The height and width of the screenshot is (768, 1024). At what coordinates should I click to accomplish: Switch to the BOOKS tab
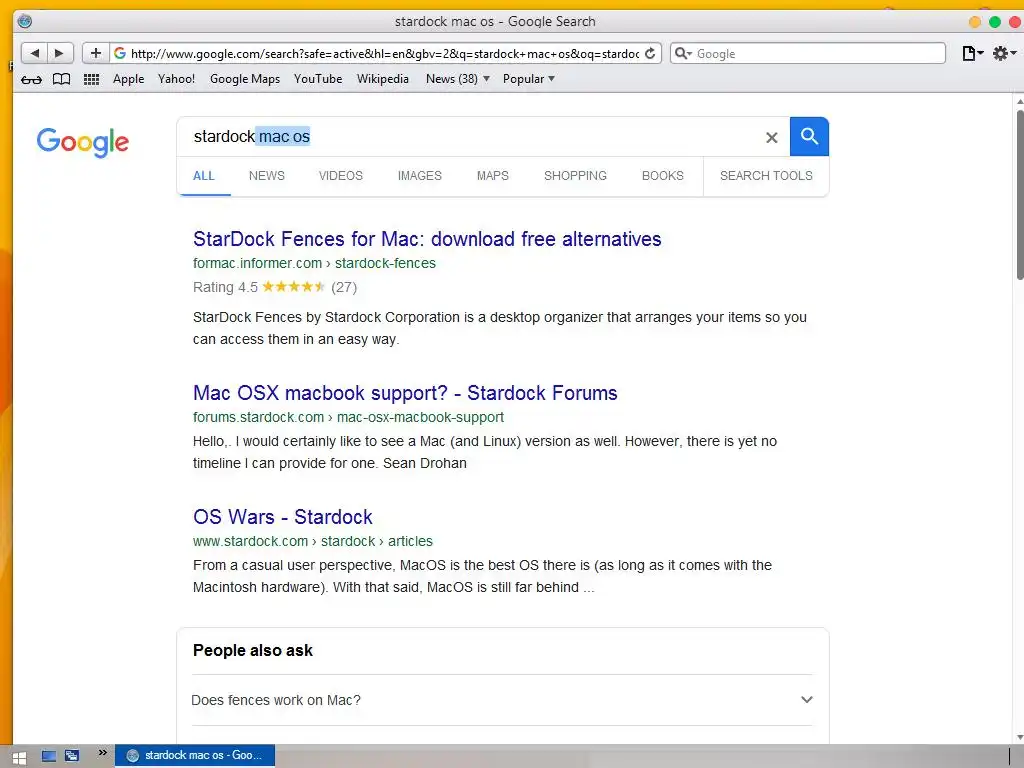(663, 176)
